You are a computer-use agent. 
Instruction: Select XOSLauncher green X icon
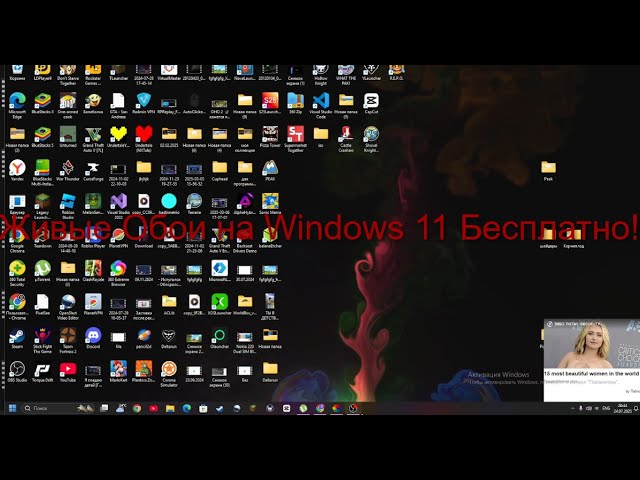(x=220, y=305)
